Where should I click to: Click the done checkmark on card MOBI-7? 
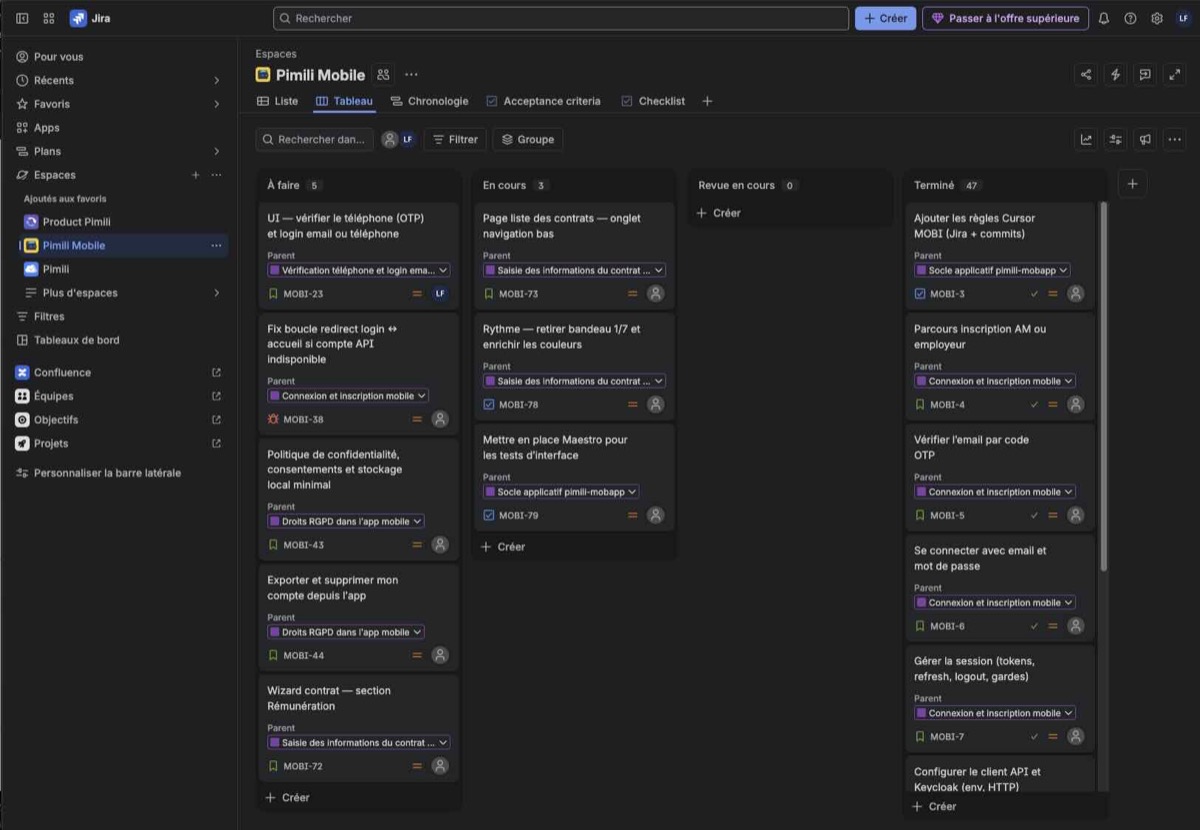coord(1035,737)
